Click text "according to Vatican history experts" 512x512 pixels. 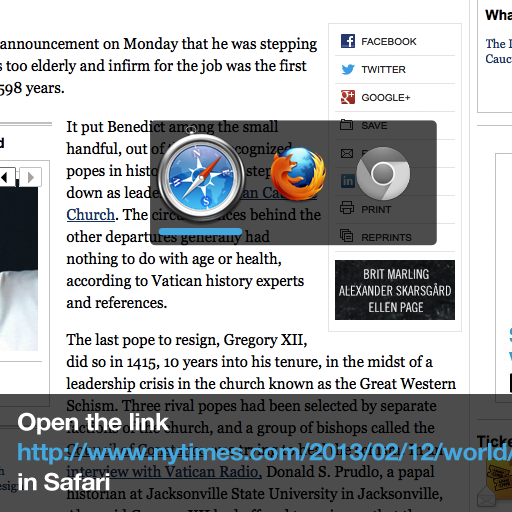pyautogui.click(x=185, y=281)
